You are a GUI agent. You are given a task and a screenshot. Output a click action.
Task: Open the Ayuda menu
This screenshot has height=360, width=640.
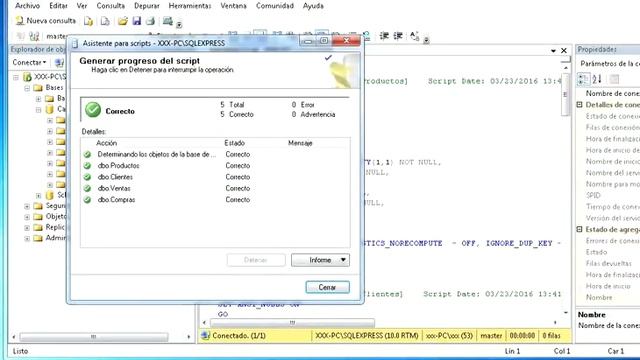point(313,6)
